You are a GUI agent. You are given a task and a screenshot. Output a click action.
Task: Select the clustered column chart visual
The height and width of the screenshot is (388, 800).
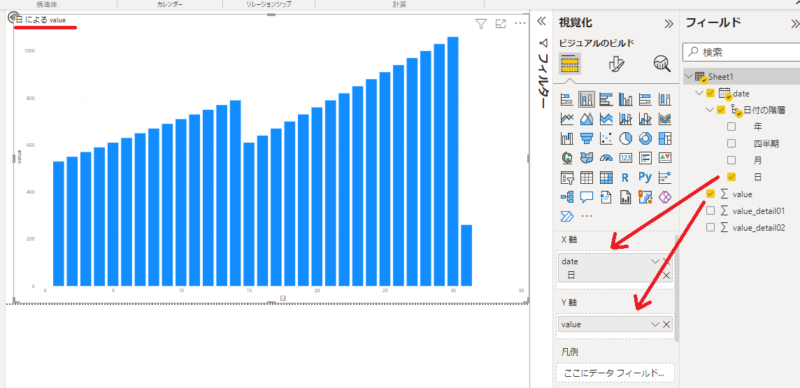(625, 99)
